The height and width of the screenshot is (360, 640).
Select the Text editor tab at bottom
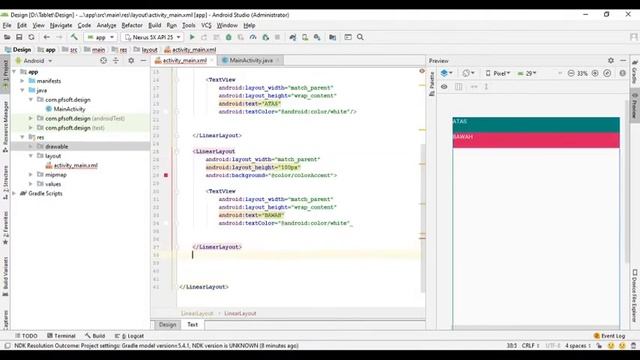pyautogui.click(x=192, y=324)
